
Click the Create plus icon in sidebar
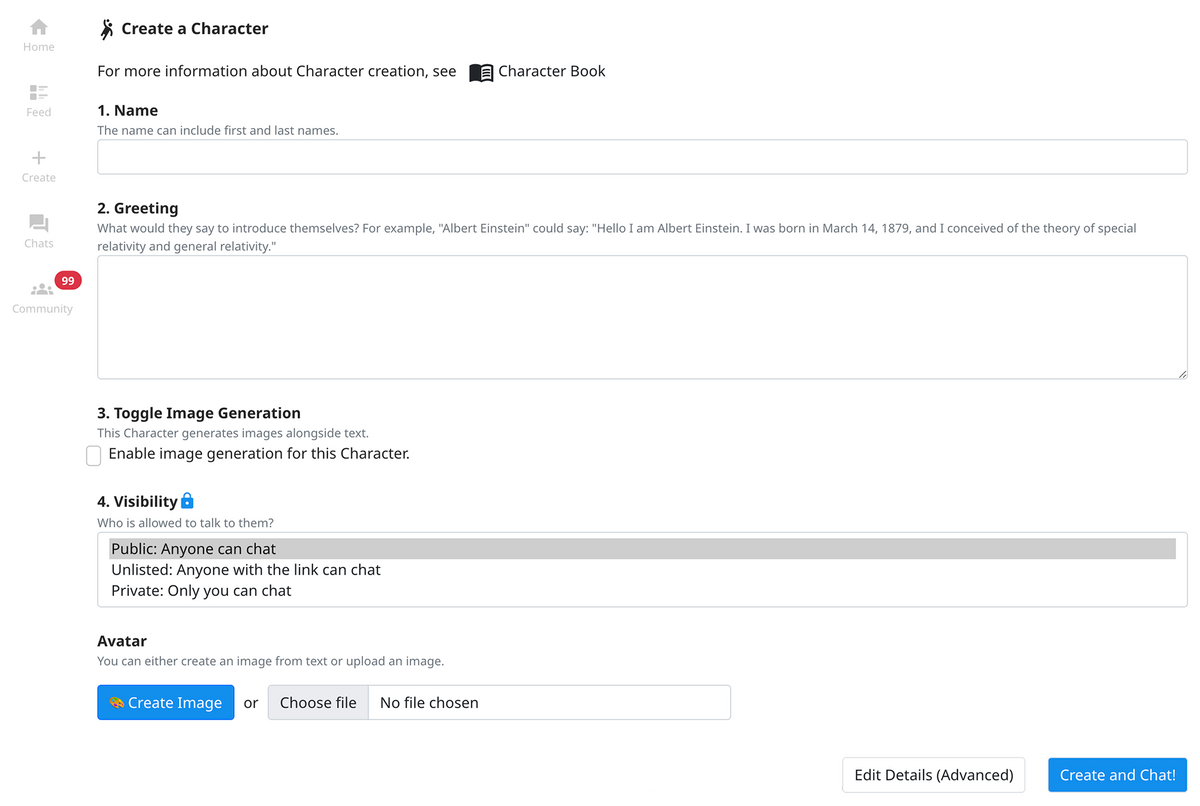coord(39,158)
